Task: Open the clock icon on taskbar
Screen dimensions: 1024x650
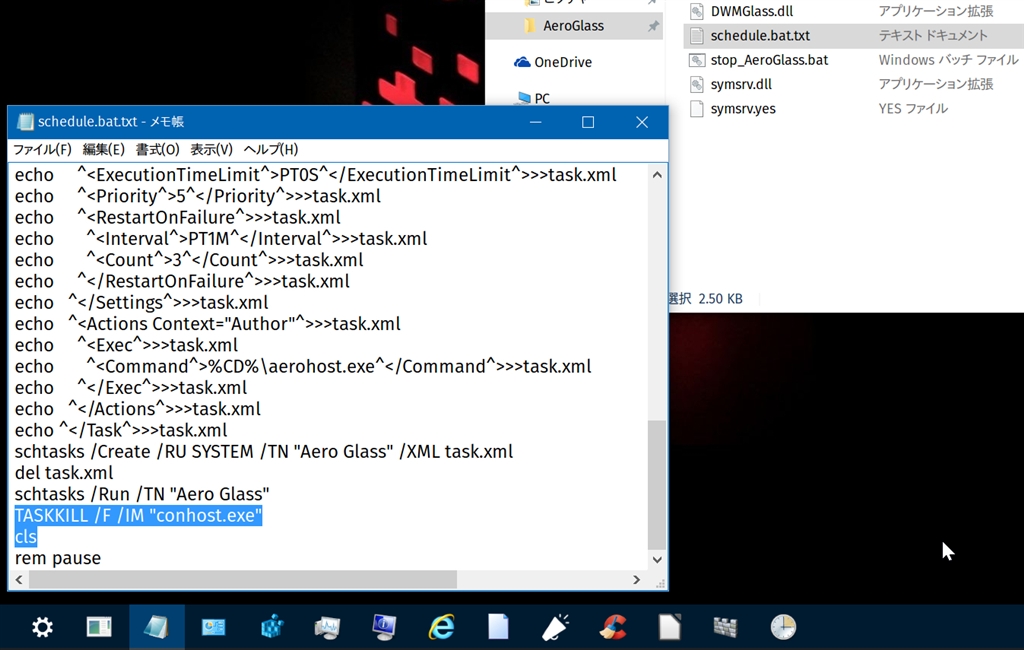Action: point(783,628)
